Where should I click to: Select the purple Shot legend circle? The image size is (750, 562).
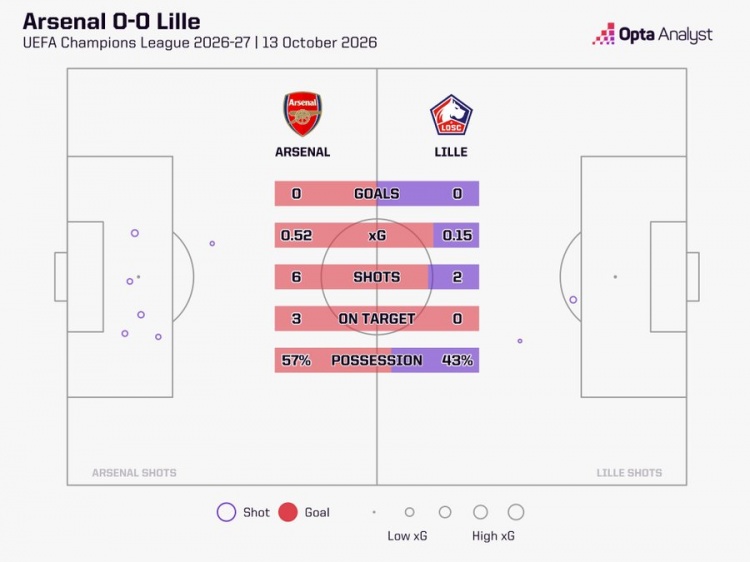point(226,512)
